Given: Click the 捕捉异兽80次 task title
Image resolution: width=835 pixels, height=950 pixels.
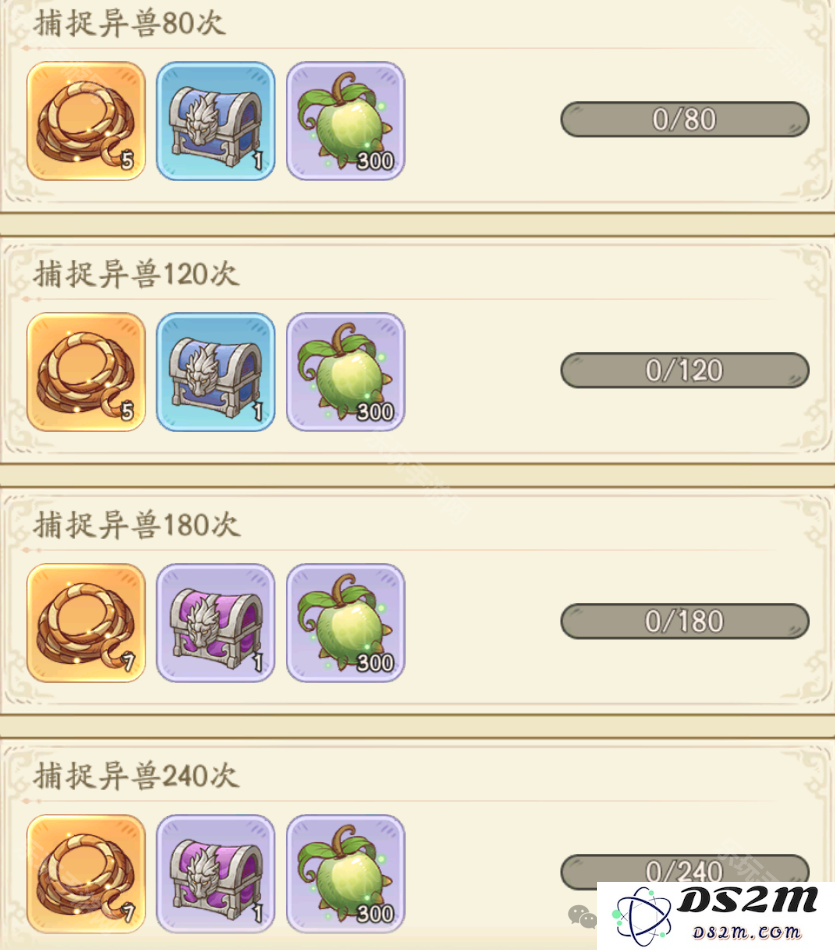Looking at the screenshot, I should click(x=130, y=24).
